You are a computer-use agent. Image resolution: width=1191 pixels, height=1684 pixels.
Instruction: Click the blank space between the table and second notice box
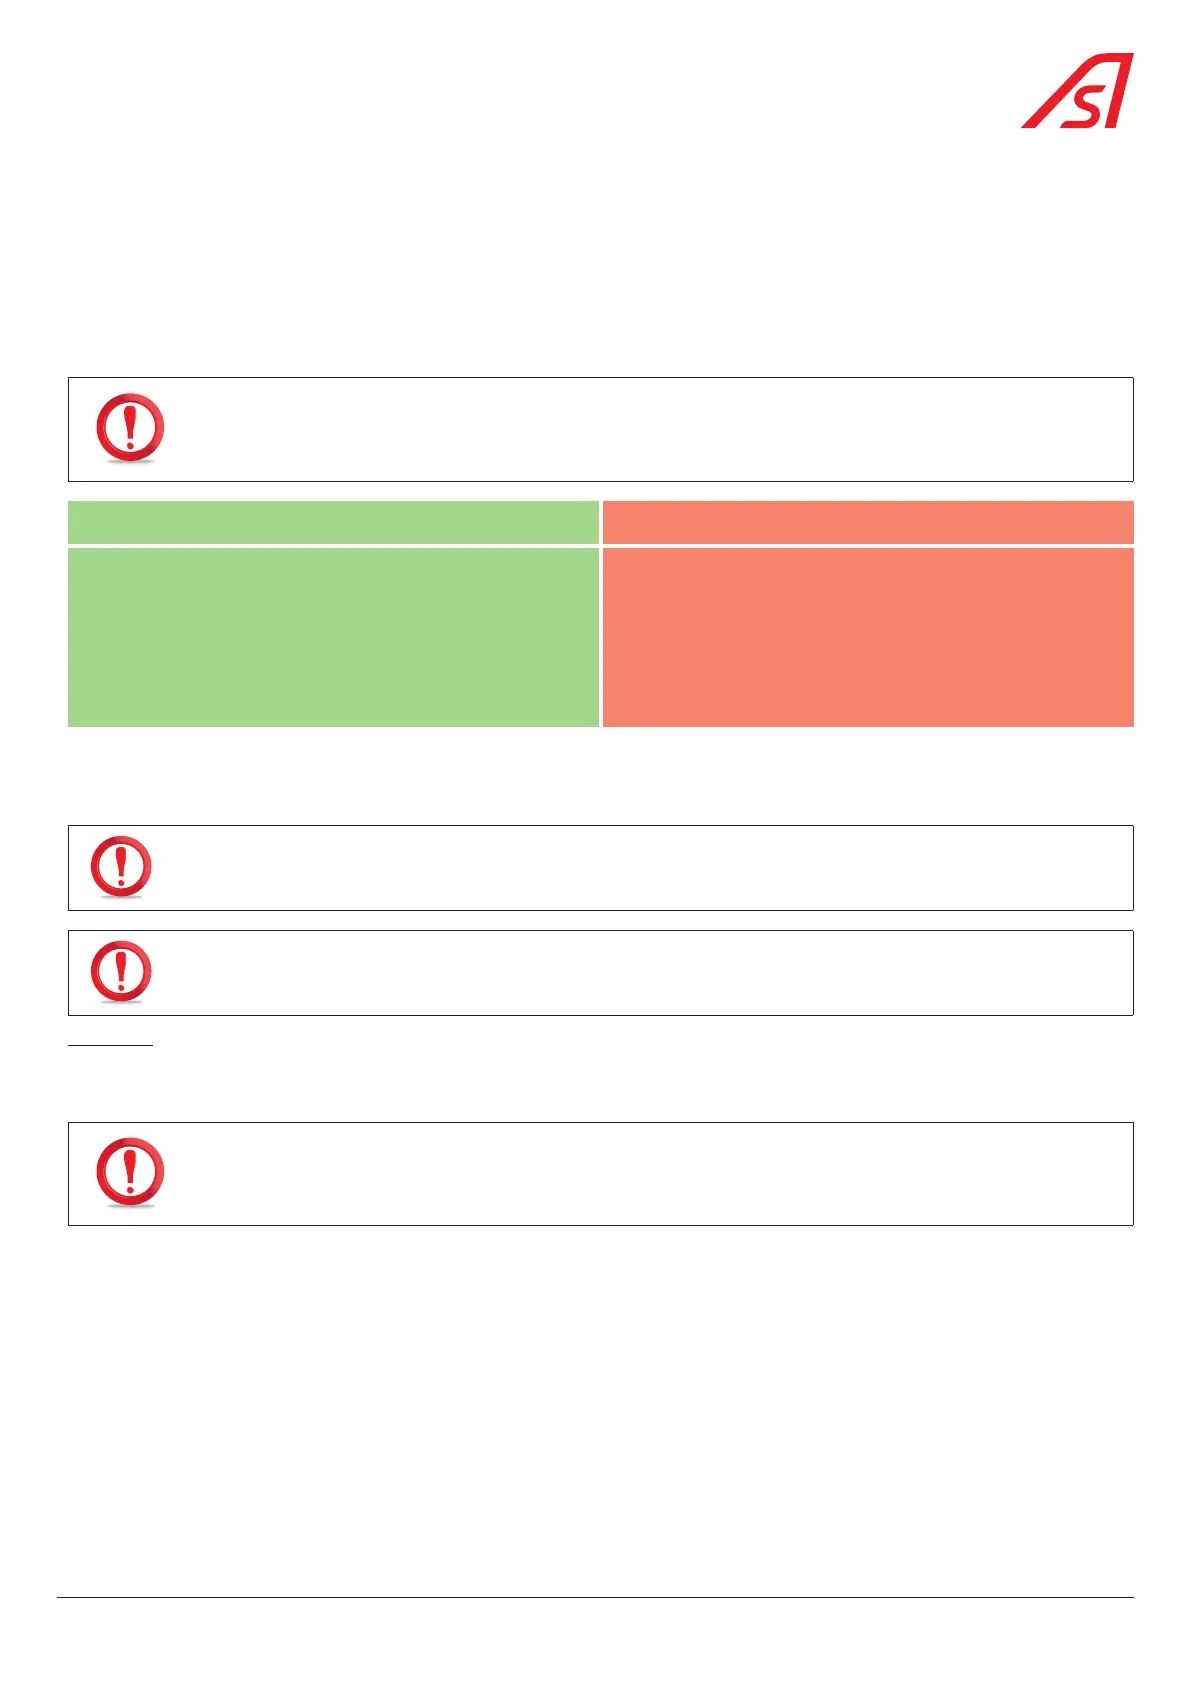[595, 776]
